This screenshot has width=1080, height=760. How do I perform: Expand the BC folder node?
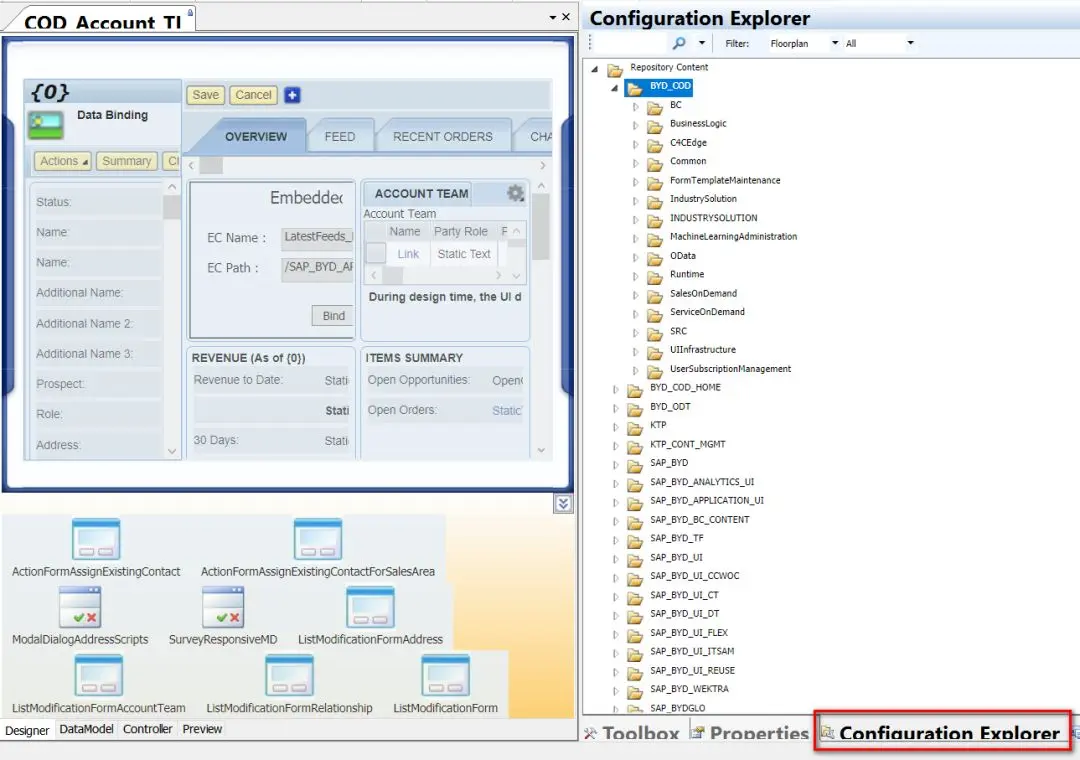click(x=636, y=106)
